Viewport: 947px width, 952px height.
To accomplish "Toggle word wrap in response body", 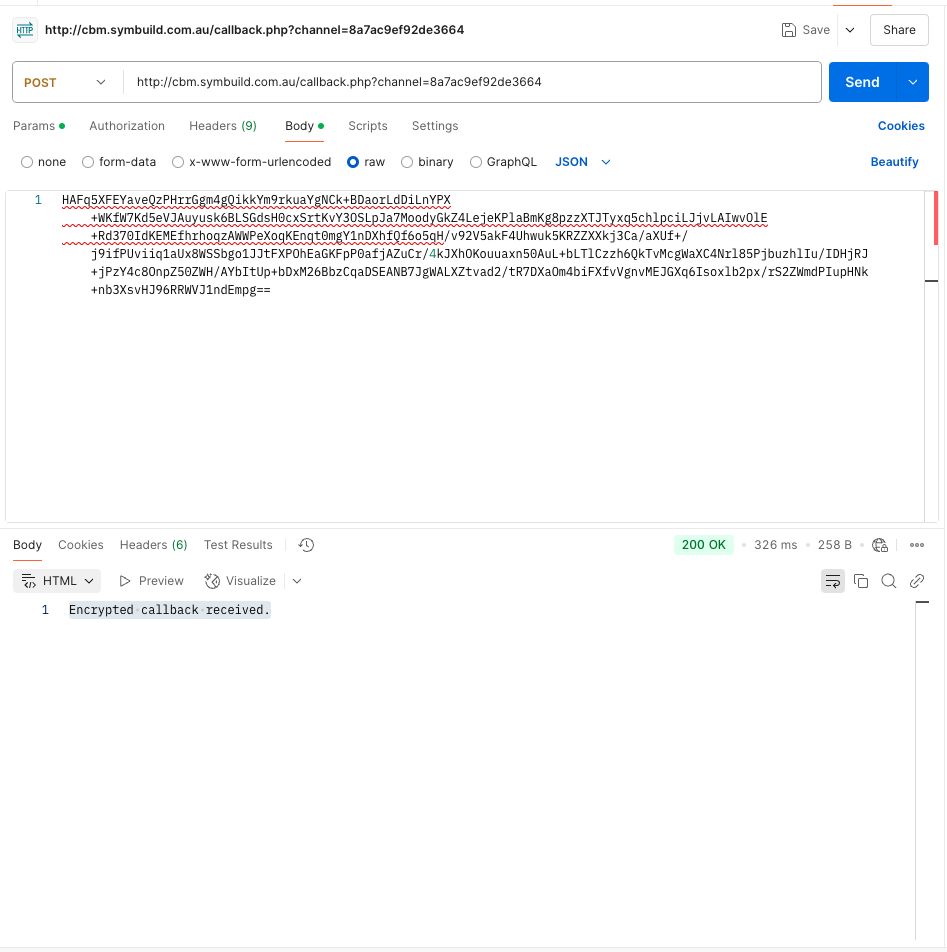I will point(832,581).
